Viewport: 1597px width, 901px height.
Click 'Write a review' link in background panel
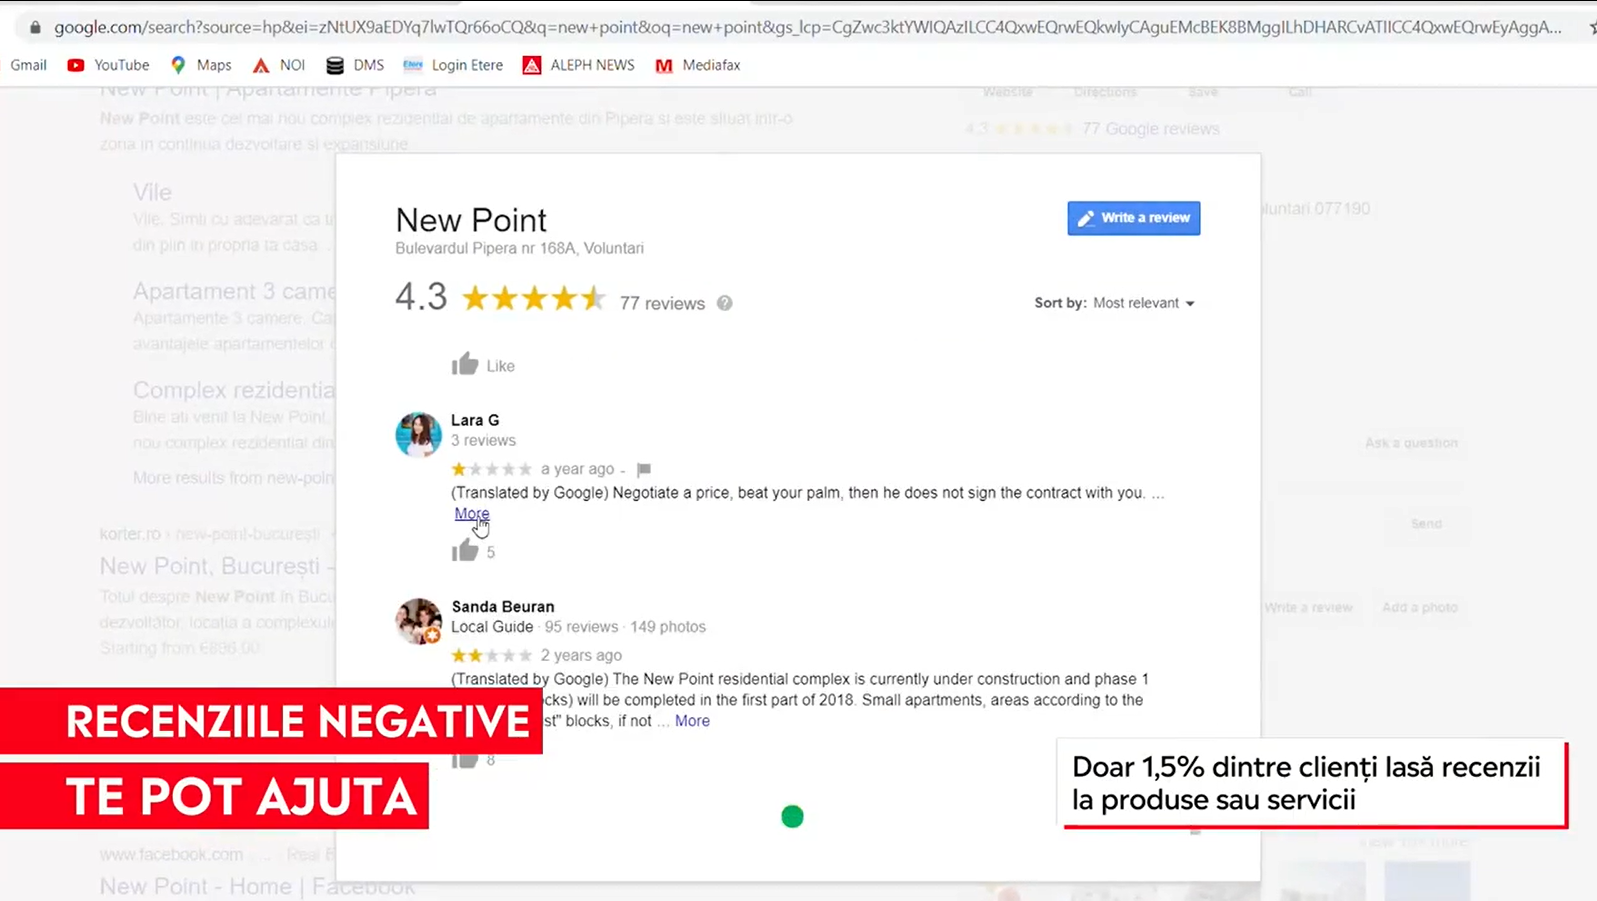(1308, 607)
